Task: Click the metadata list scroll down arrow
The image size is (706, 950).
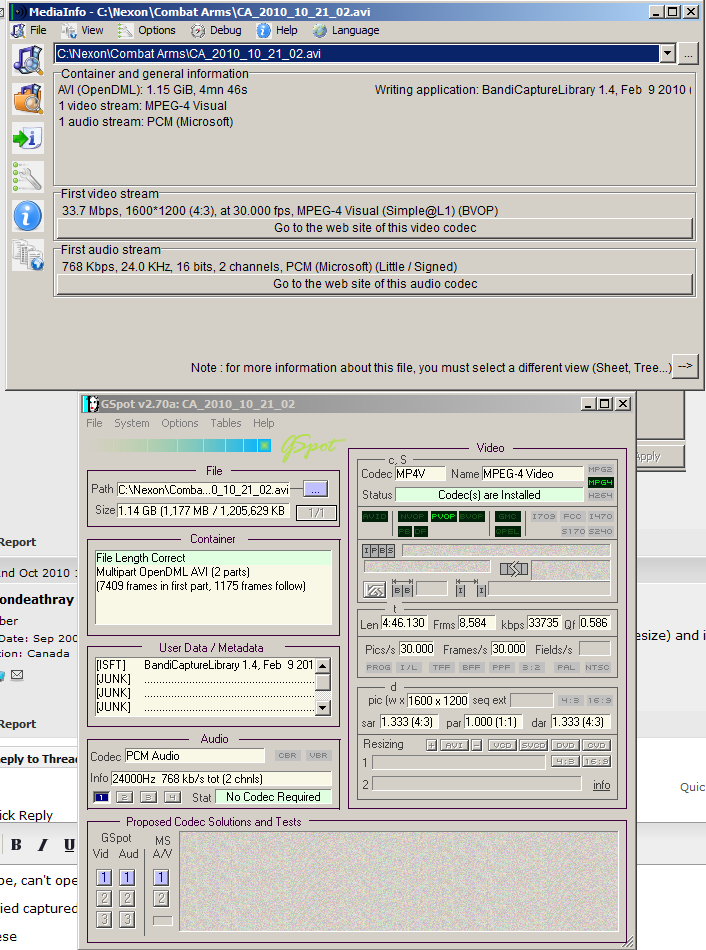Action: point(323,706)
